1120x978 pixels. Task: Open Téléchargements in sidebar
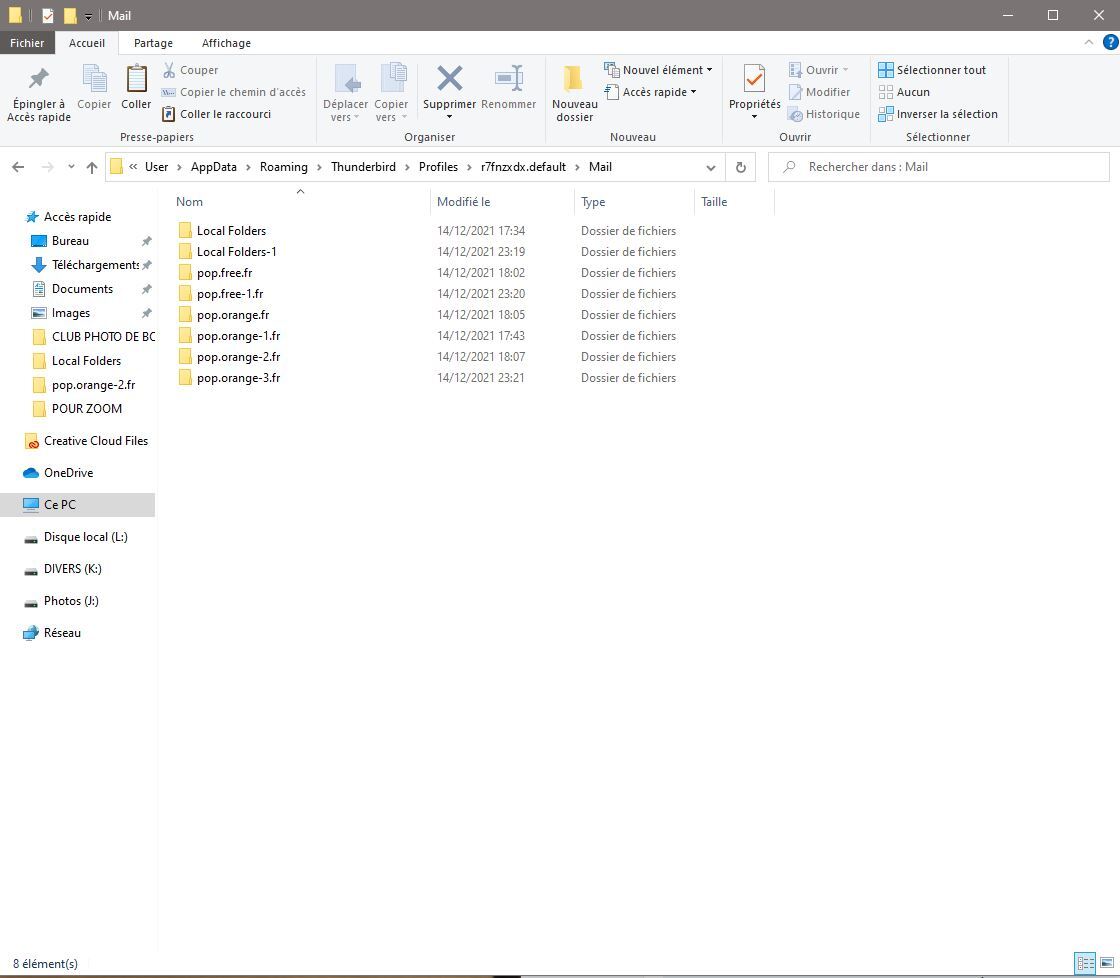(95, 265)
